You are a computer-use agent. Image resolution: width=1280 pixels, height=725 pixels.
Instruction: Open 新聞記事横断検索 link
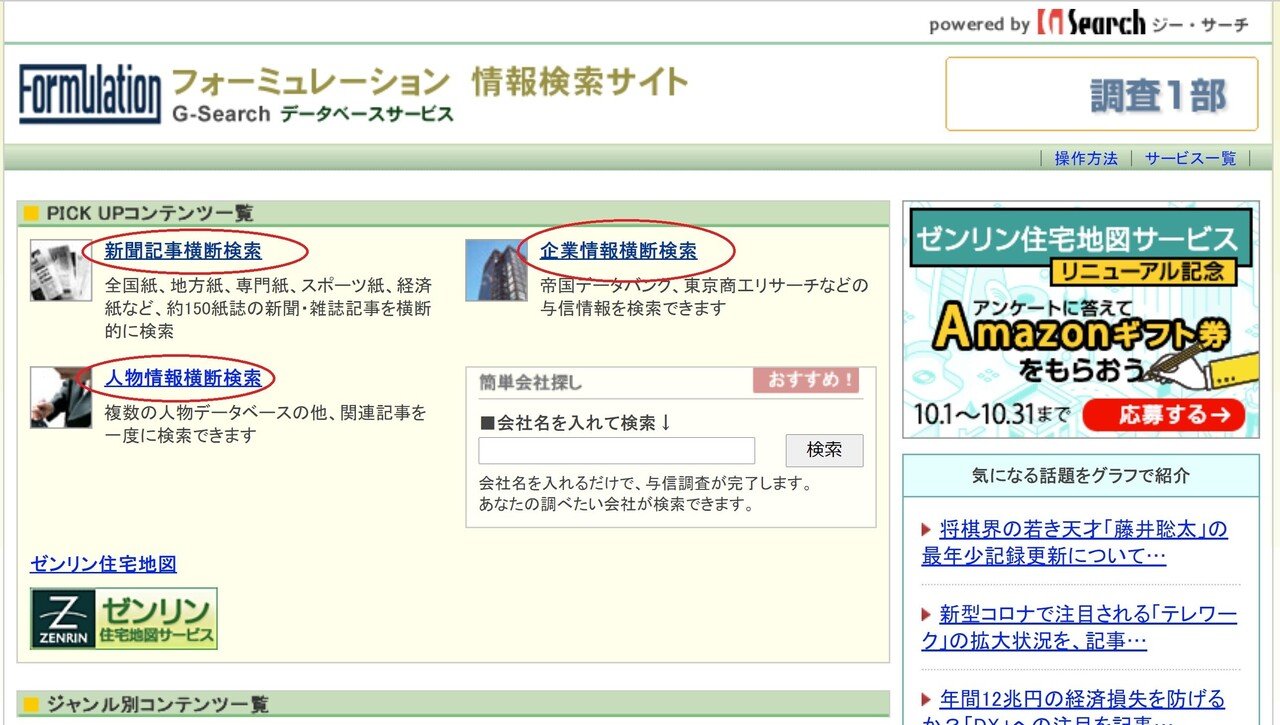pos(183,251)
